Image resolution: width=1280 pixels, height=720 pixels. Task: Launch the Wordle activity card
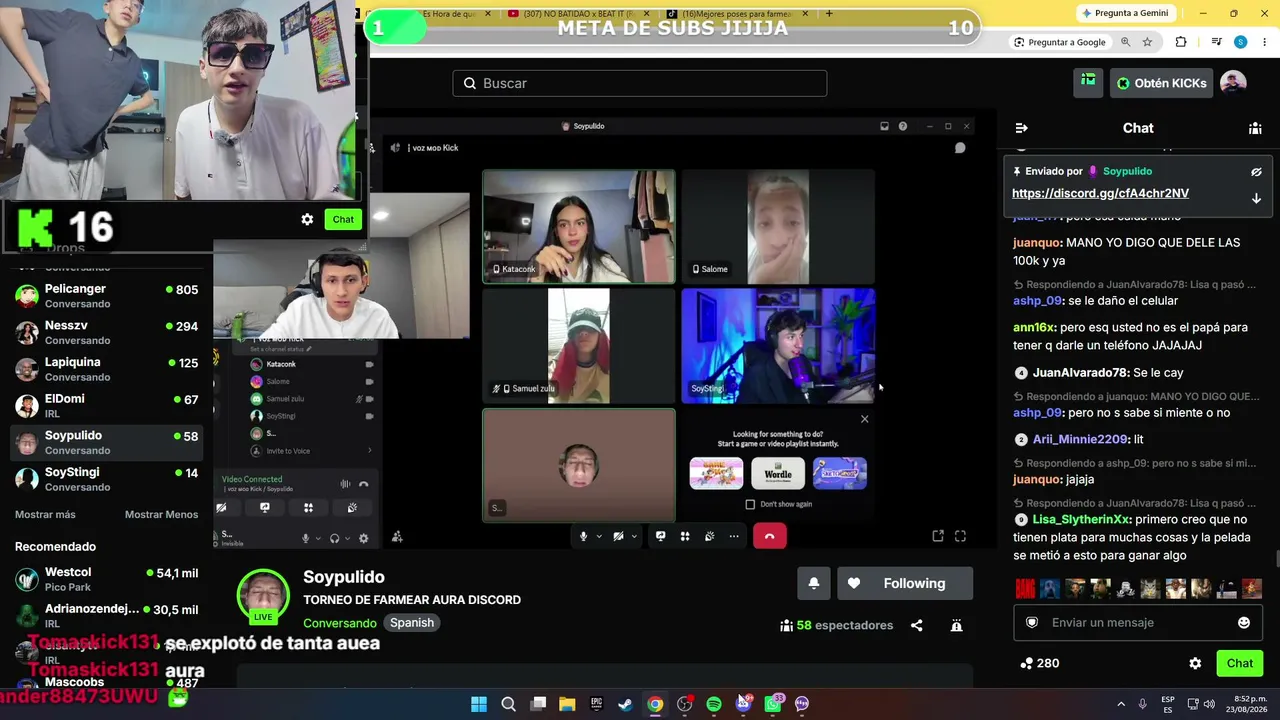pyautogui.click(x=778, y=473)
